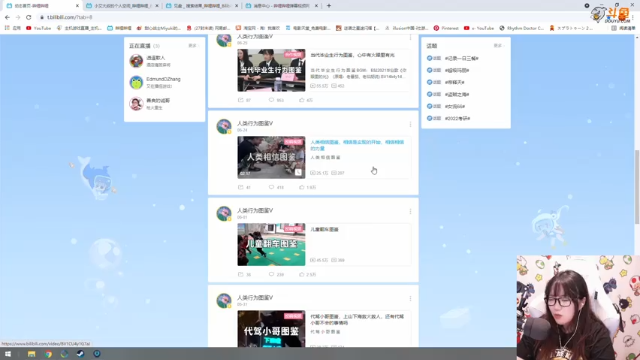Share the 儿童翻车图鉴 post
The width and height of the screenshot is (640, 360).
(x=244, y=274)
